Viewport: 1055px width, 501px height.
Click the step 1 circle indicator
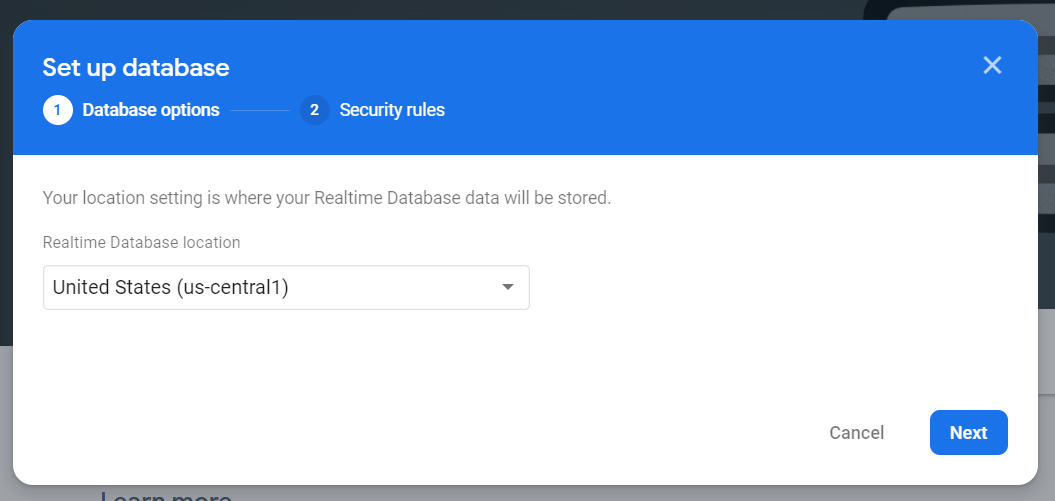click(57, 110)
